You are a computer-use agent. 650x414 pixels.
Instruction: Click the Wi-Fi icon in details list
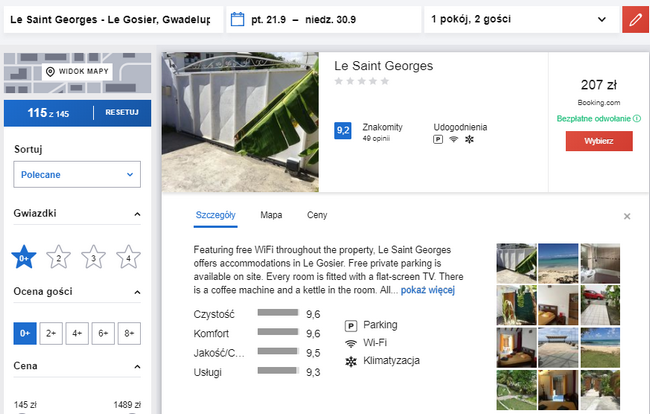point(351,343)
